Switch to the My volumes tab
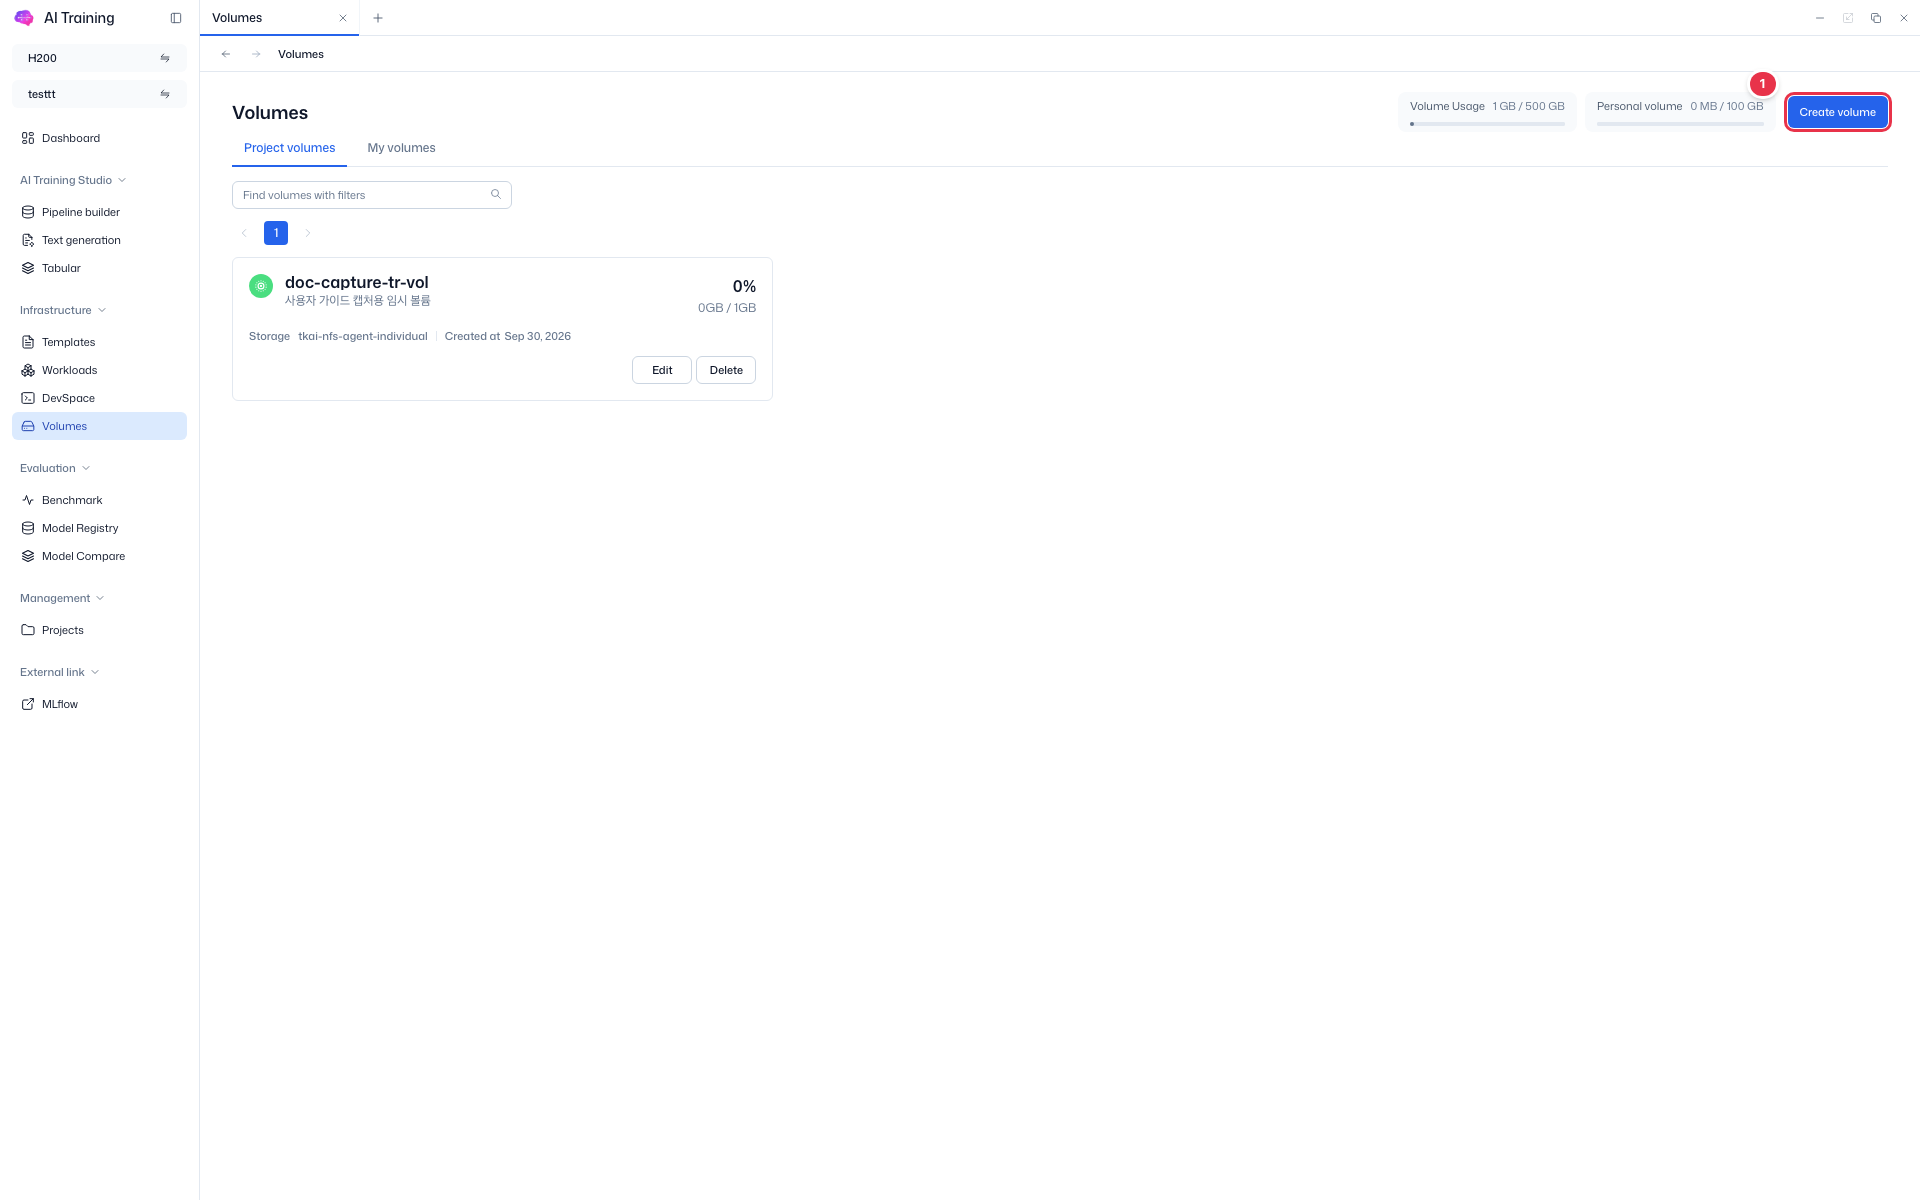Screen dimensions: 1920x1200 (x=401, y=148)
